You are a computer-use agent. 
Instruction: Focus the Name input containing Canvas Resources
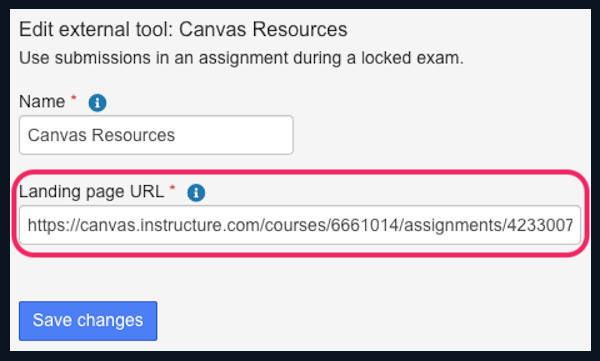[156, 135]
